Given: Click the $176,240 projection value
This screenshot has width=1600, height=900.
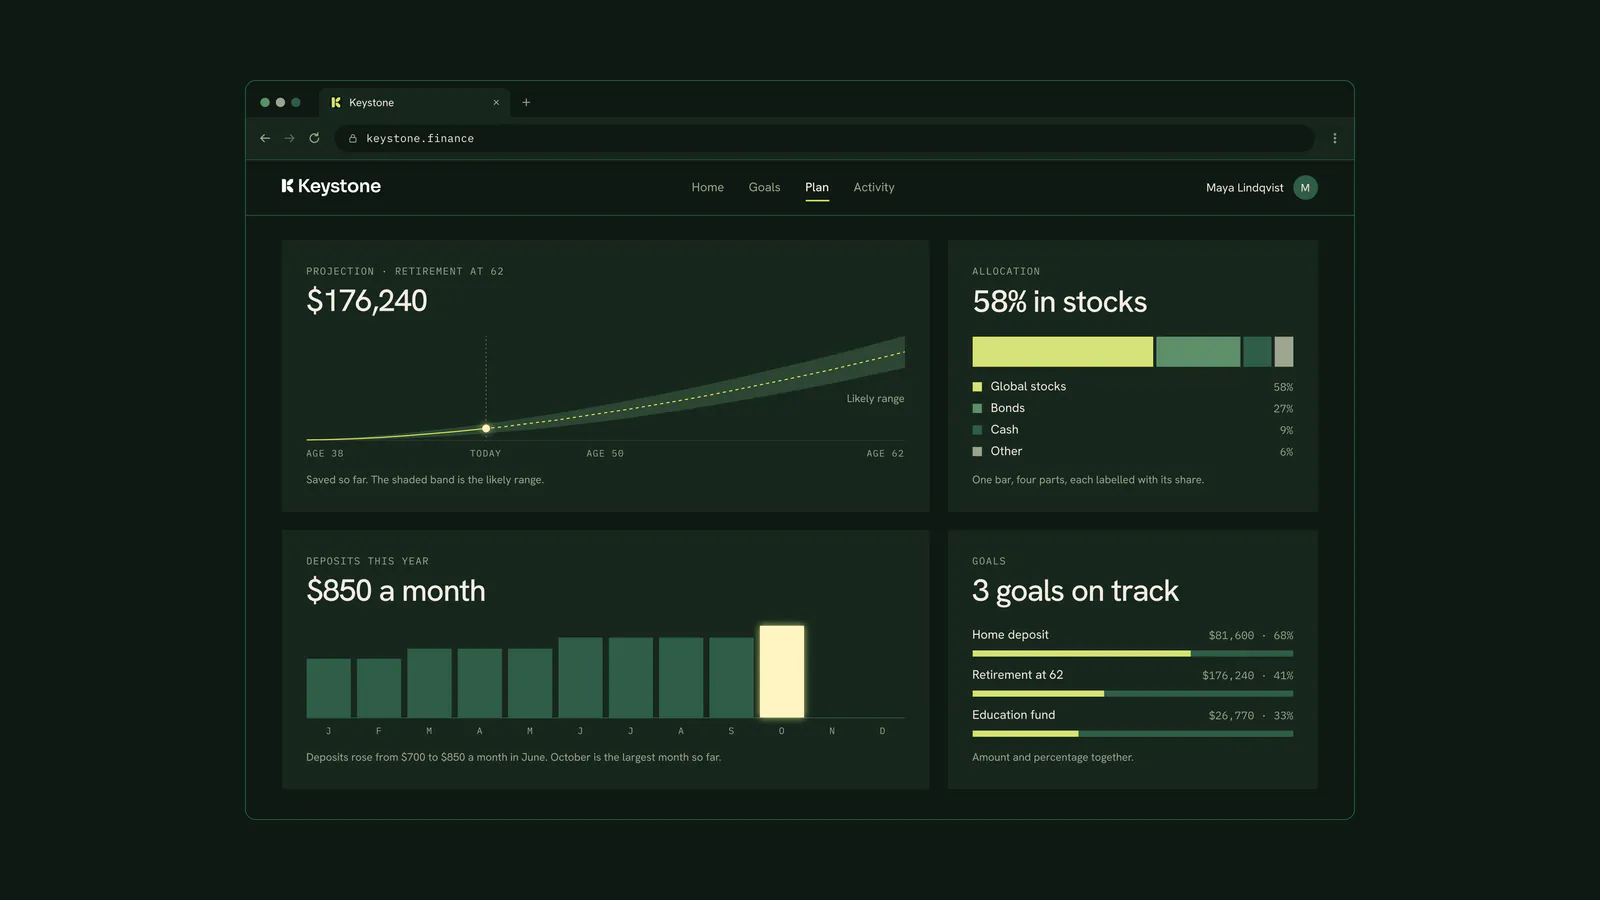Looking at the screenshot, I should click(x=367, y=301).
